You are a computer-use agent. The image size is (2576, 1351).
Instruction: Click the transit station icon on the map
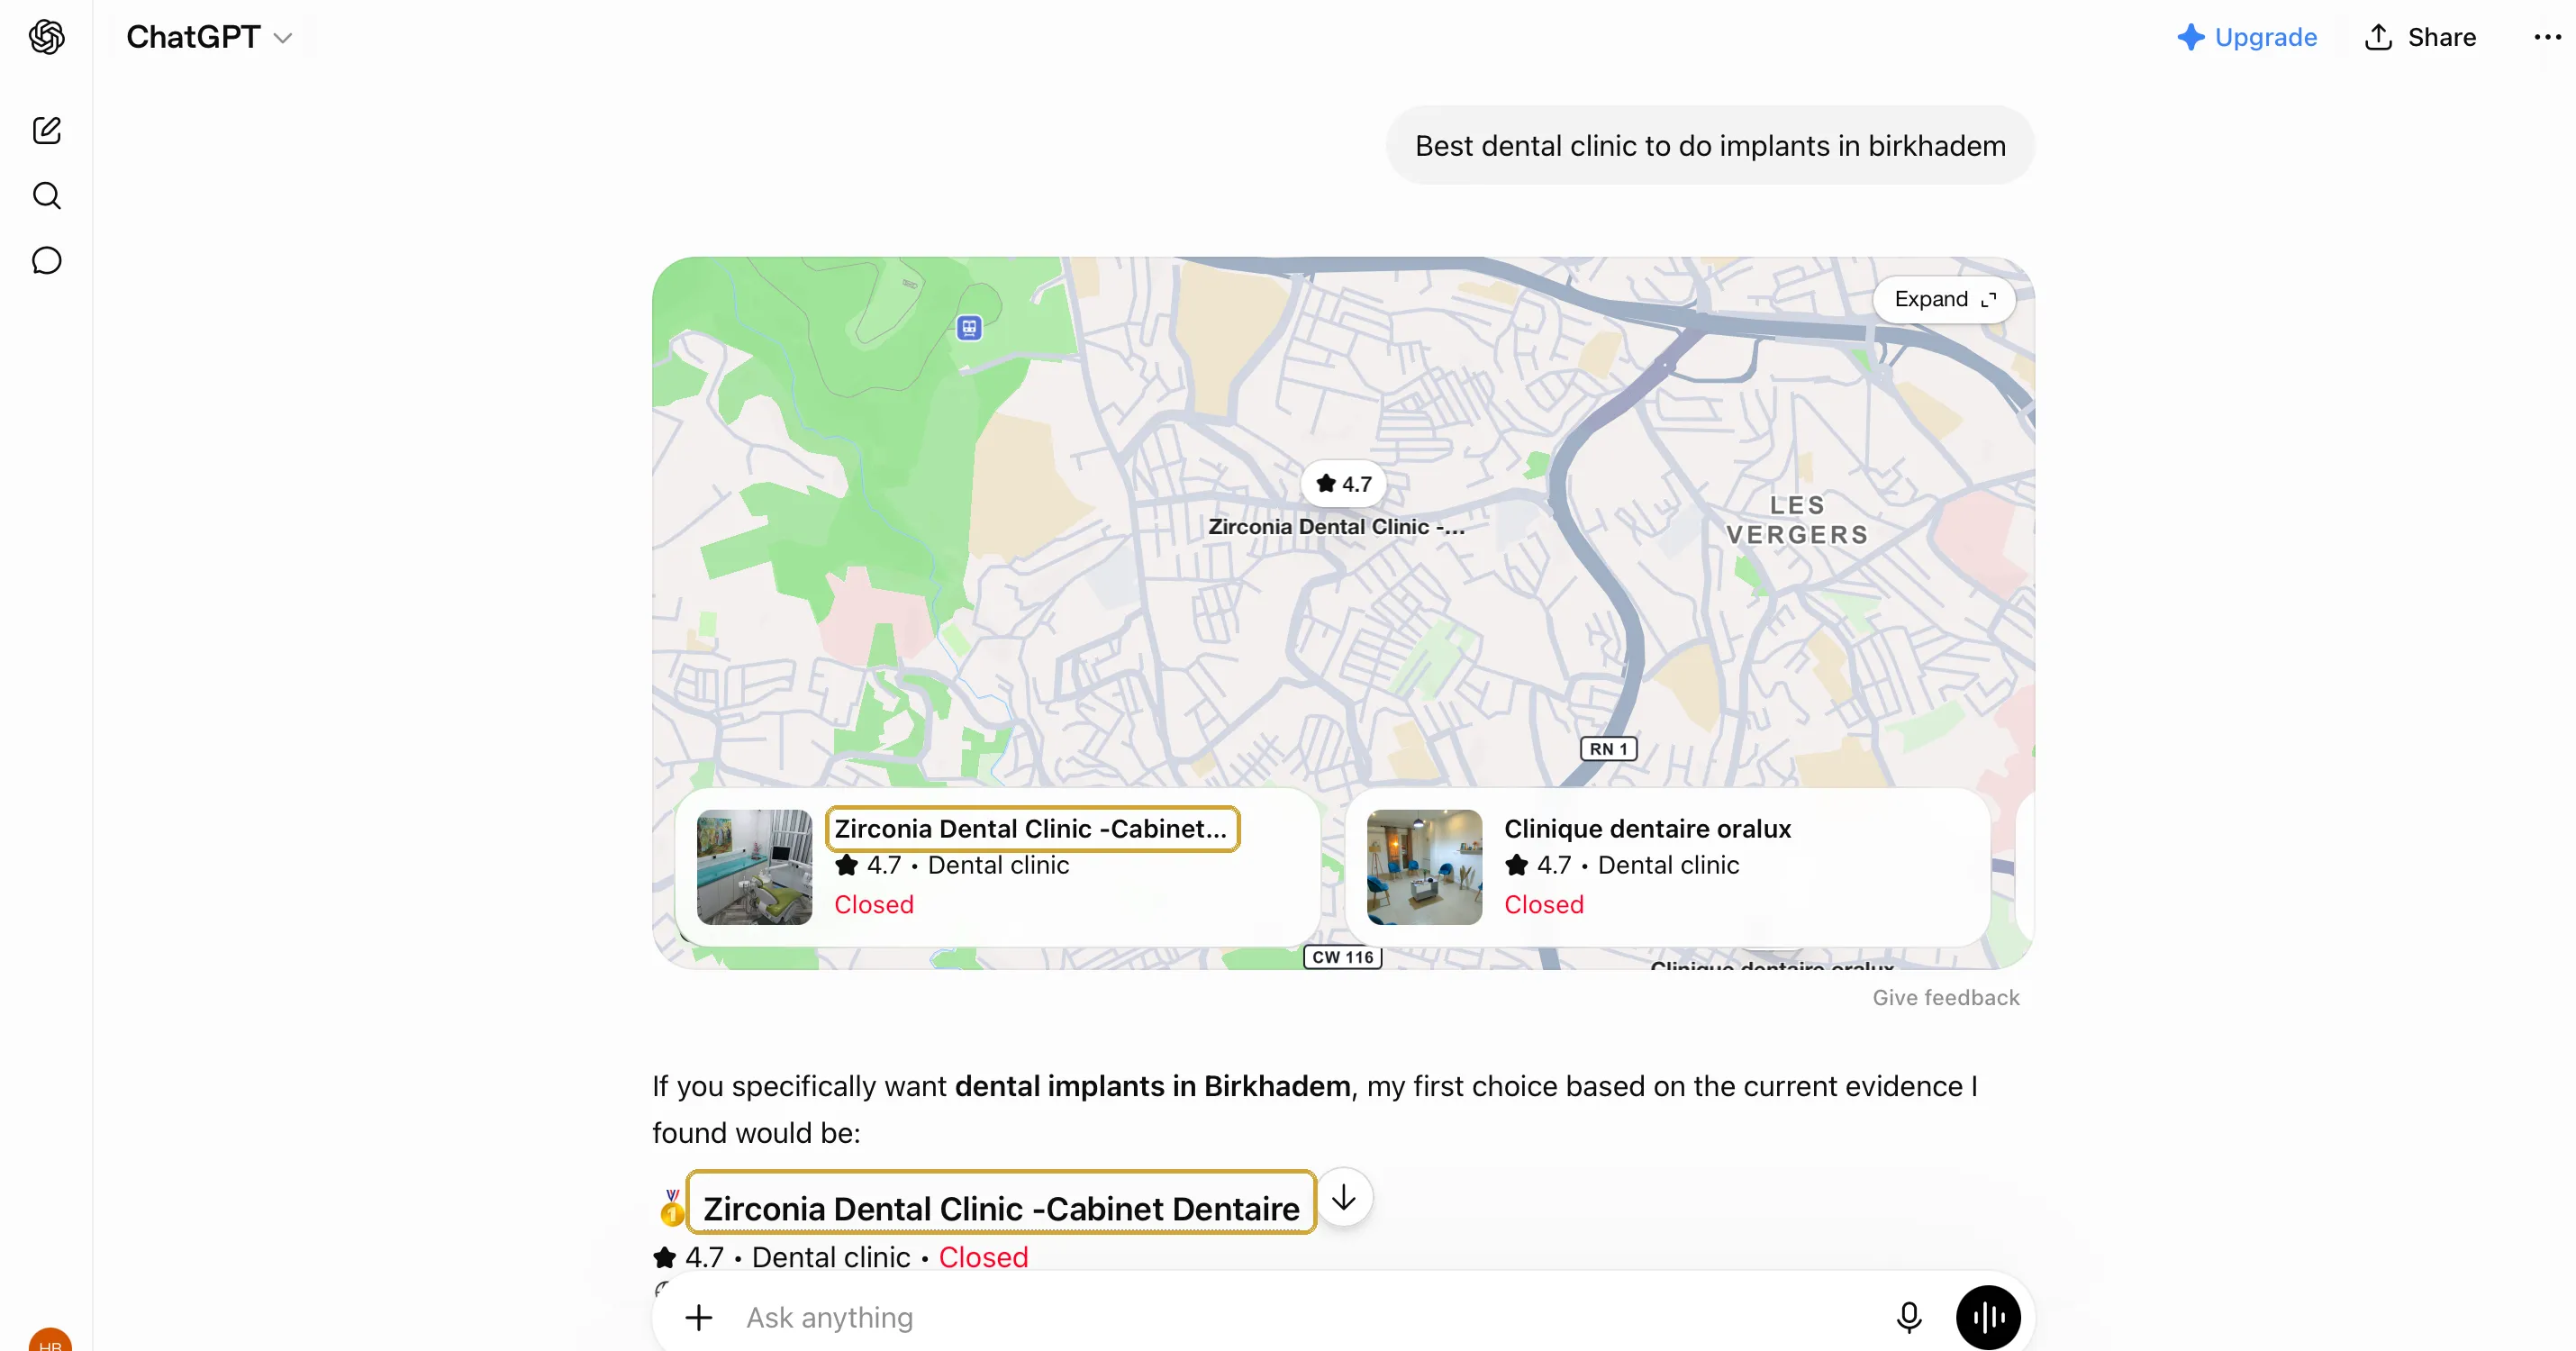tap(968, 327)
